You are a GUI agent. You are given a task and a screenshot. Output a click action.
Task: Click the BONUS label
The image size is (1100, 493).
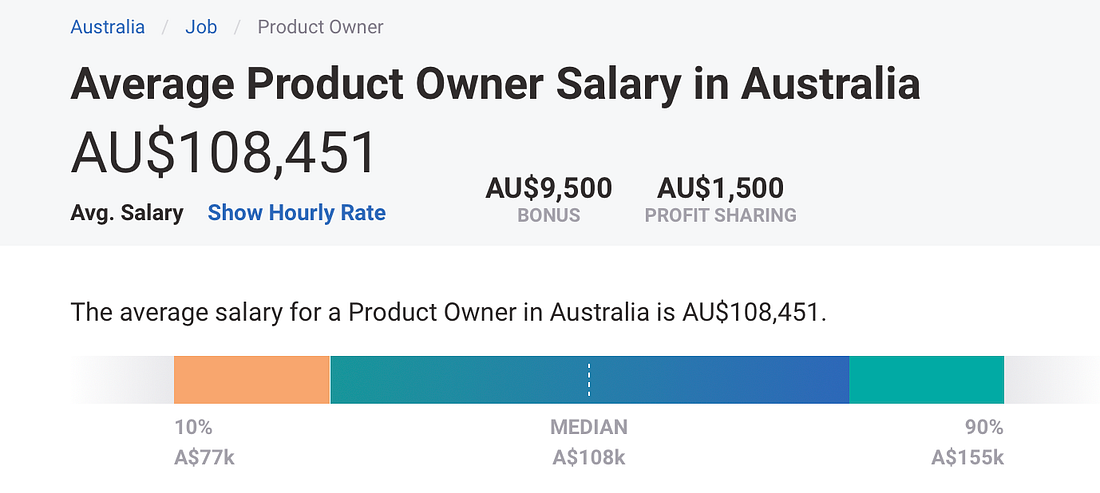click(x=549, y=215)
